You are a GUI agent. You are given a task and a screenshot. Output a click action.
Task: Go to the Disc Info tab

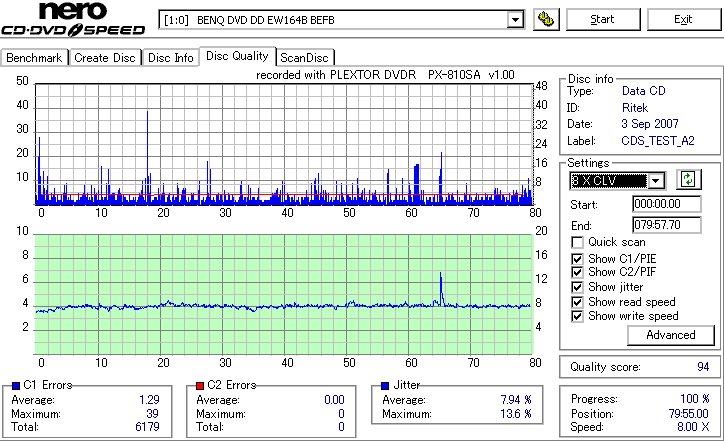pos(170,58)
